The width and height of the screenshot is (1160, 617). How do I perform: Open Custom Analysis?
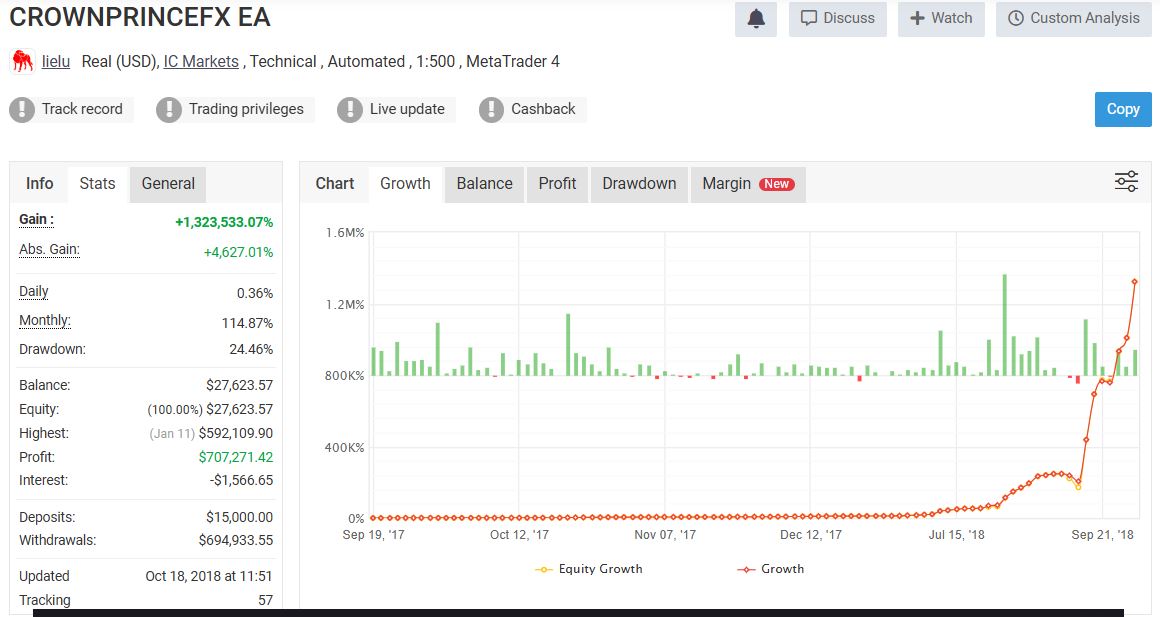tap(1073, 19)
